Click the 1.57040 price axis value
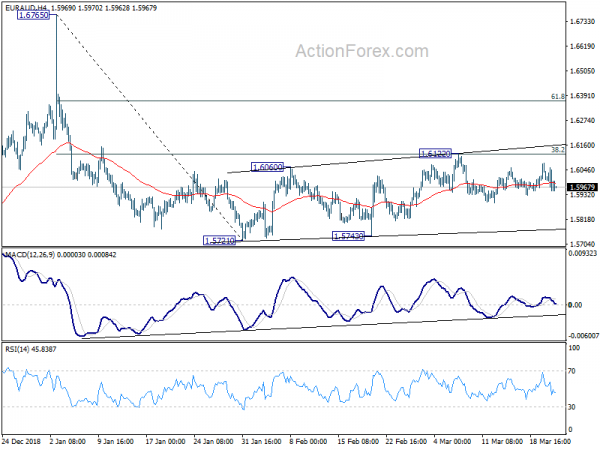This screenshot has height=450, width=600. (x=582, y=244)
